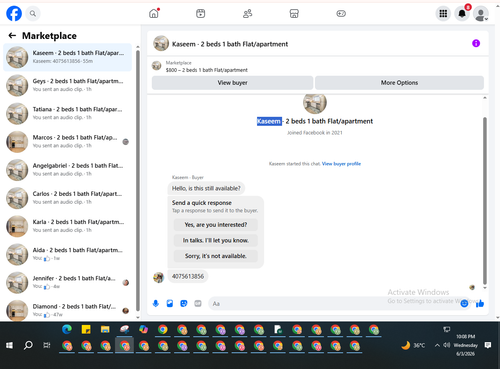Focus the Aa message input field
Image resolution: width=500 pixels, height=369 pixels.
point(333,304)
